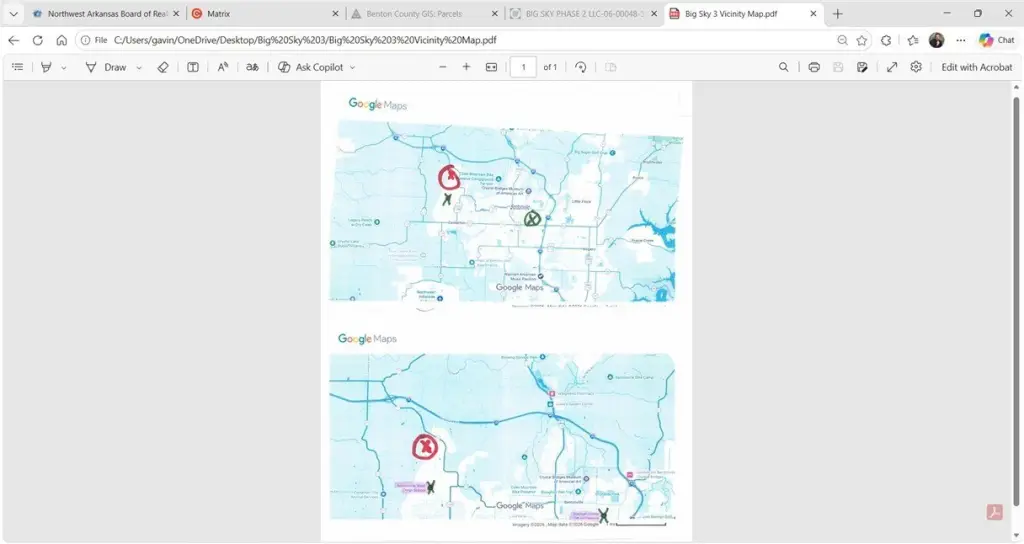The height and width of the screenshot is (544, 1024).
Task: Click the browser Home button
Action: (x=61, y=40)
